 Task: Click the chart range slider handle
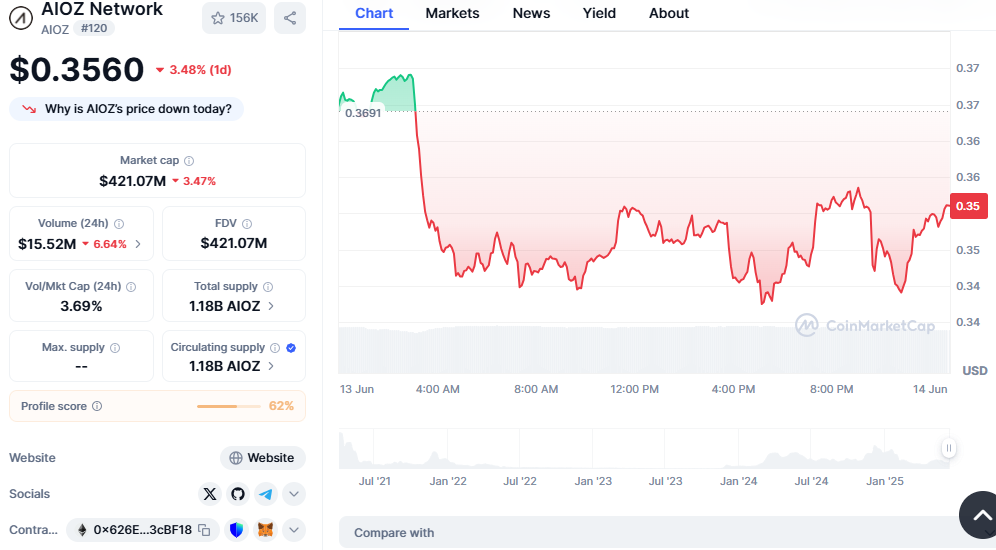948,448
